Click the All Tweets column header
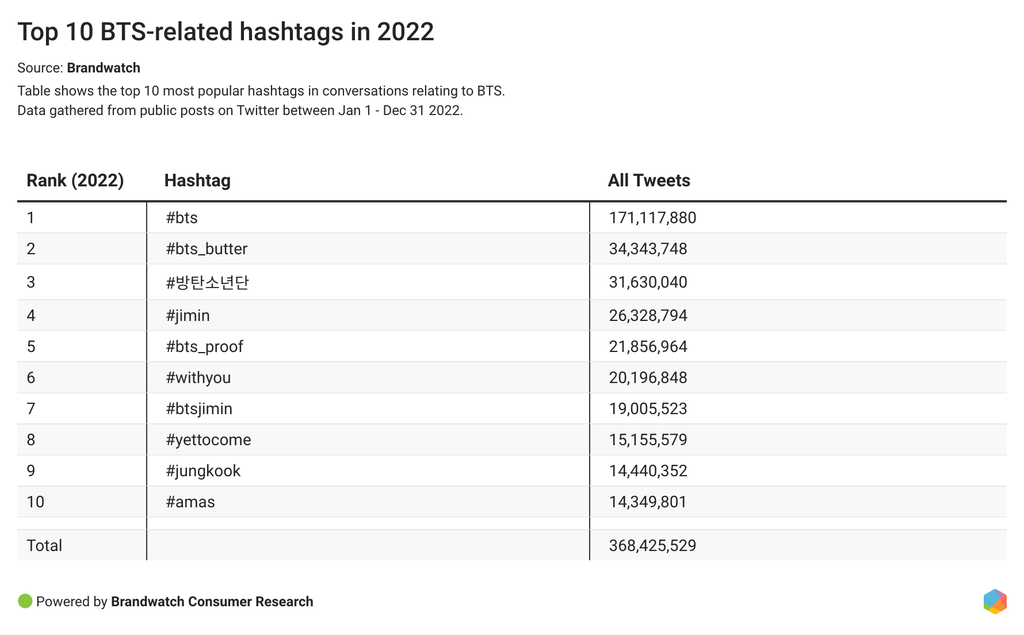Viewport: 1024px width, 635px height. pyautogui.click(x=649, y=181)
